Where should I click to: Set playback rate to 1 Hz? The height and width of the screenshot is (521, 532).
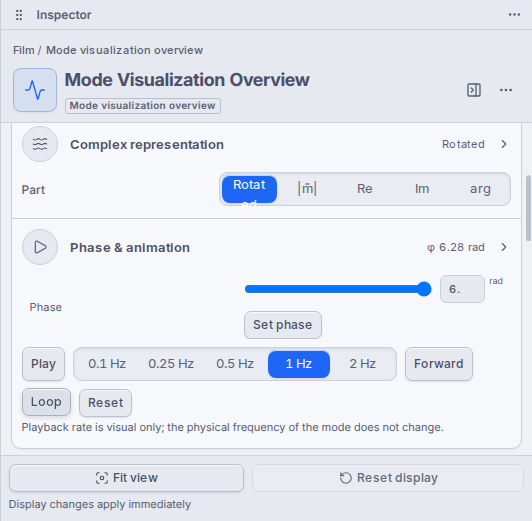pyautogui.click(x=299, y=364)
